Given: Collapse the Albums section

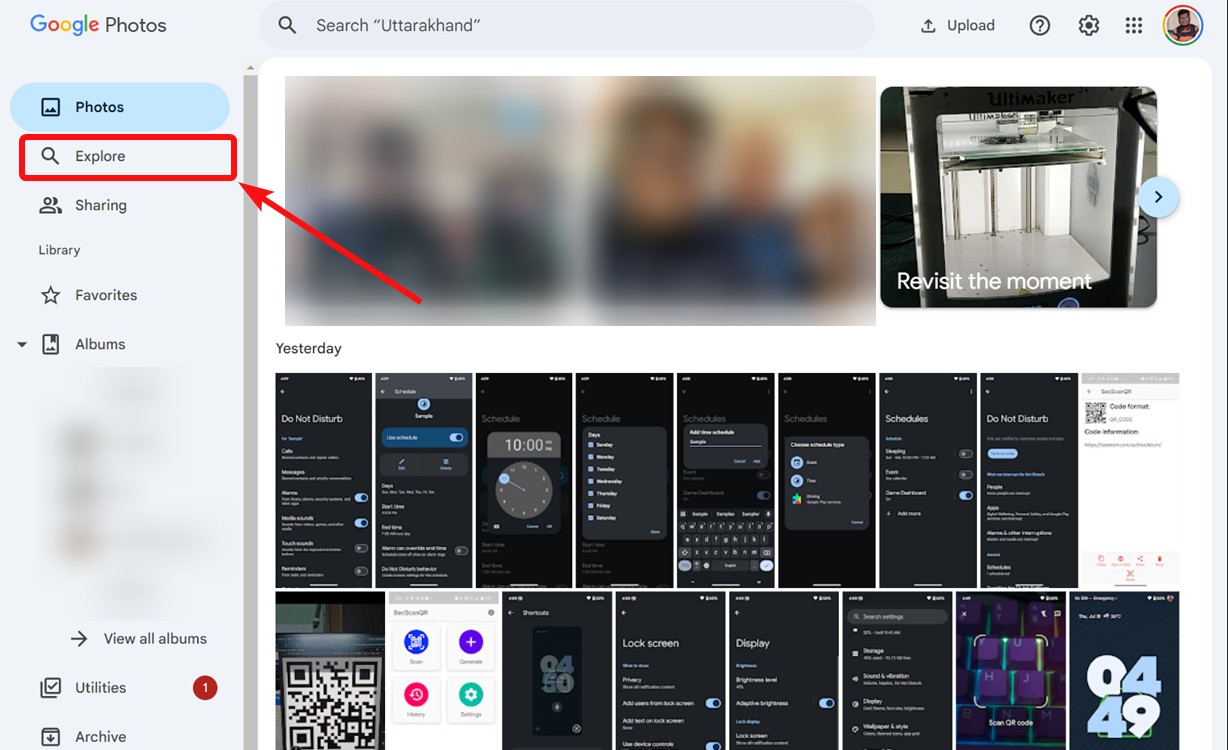Looking at the screenshot, I should click(x=22, y=343).
